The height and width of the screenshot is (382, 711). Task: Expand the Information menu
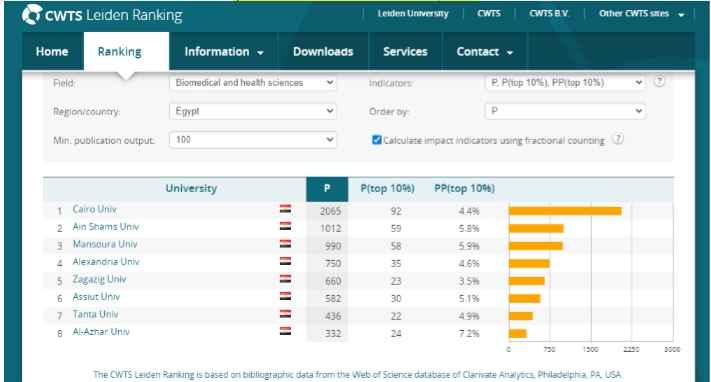(x=224, y=52)
